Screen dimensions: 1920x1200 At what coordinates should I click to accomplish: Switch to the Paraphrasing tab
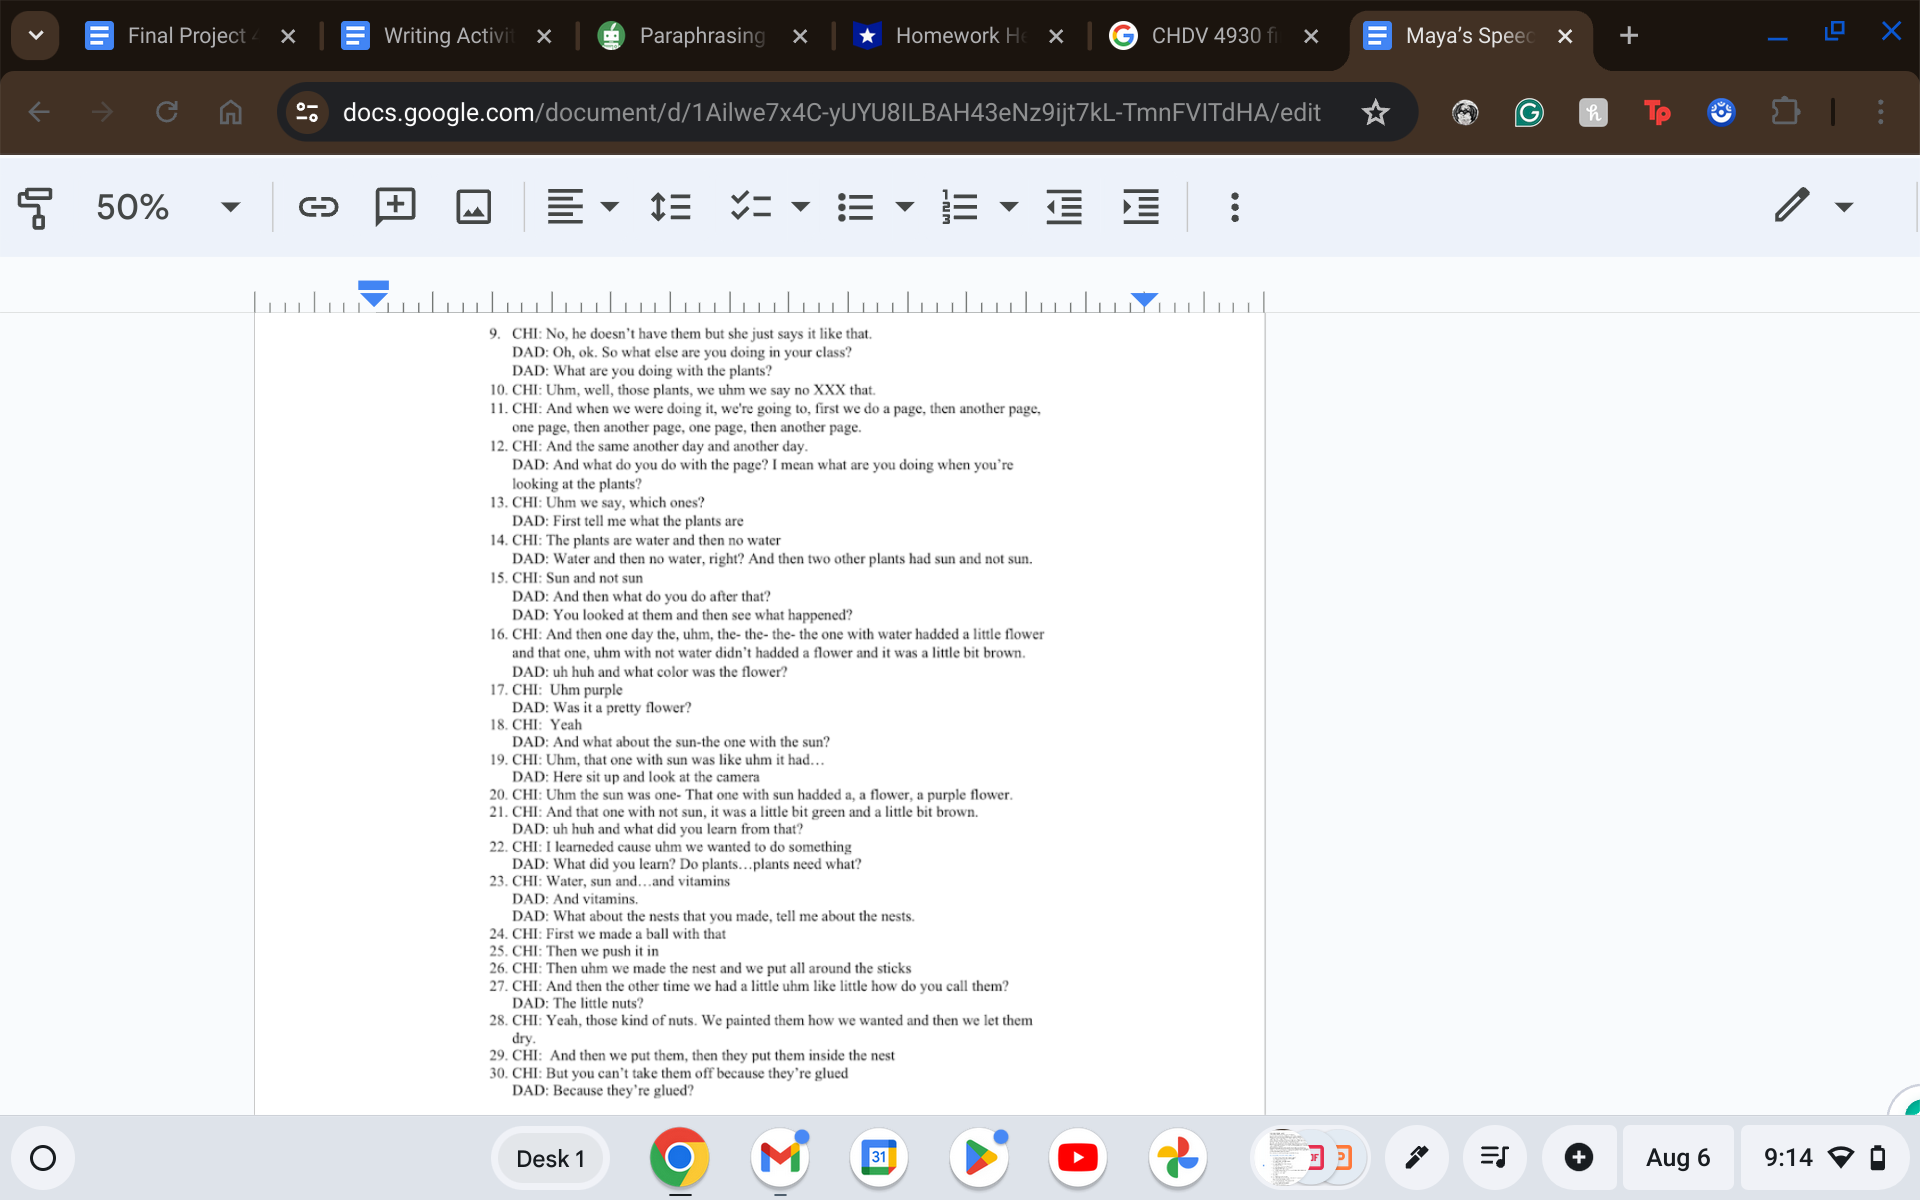[x=700, y=35]
